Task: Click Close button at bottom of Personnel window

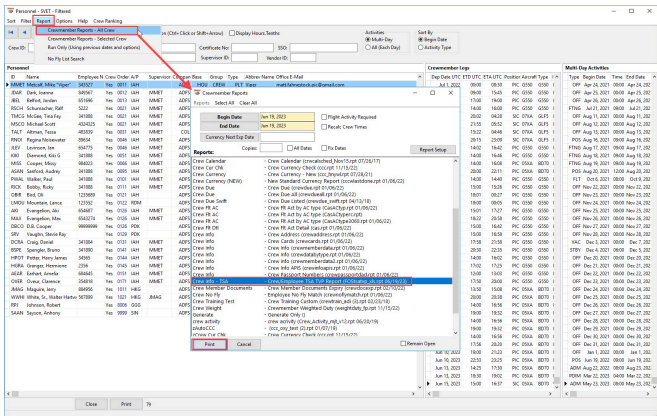Action: click(x=91, y=404)
